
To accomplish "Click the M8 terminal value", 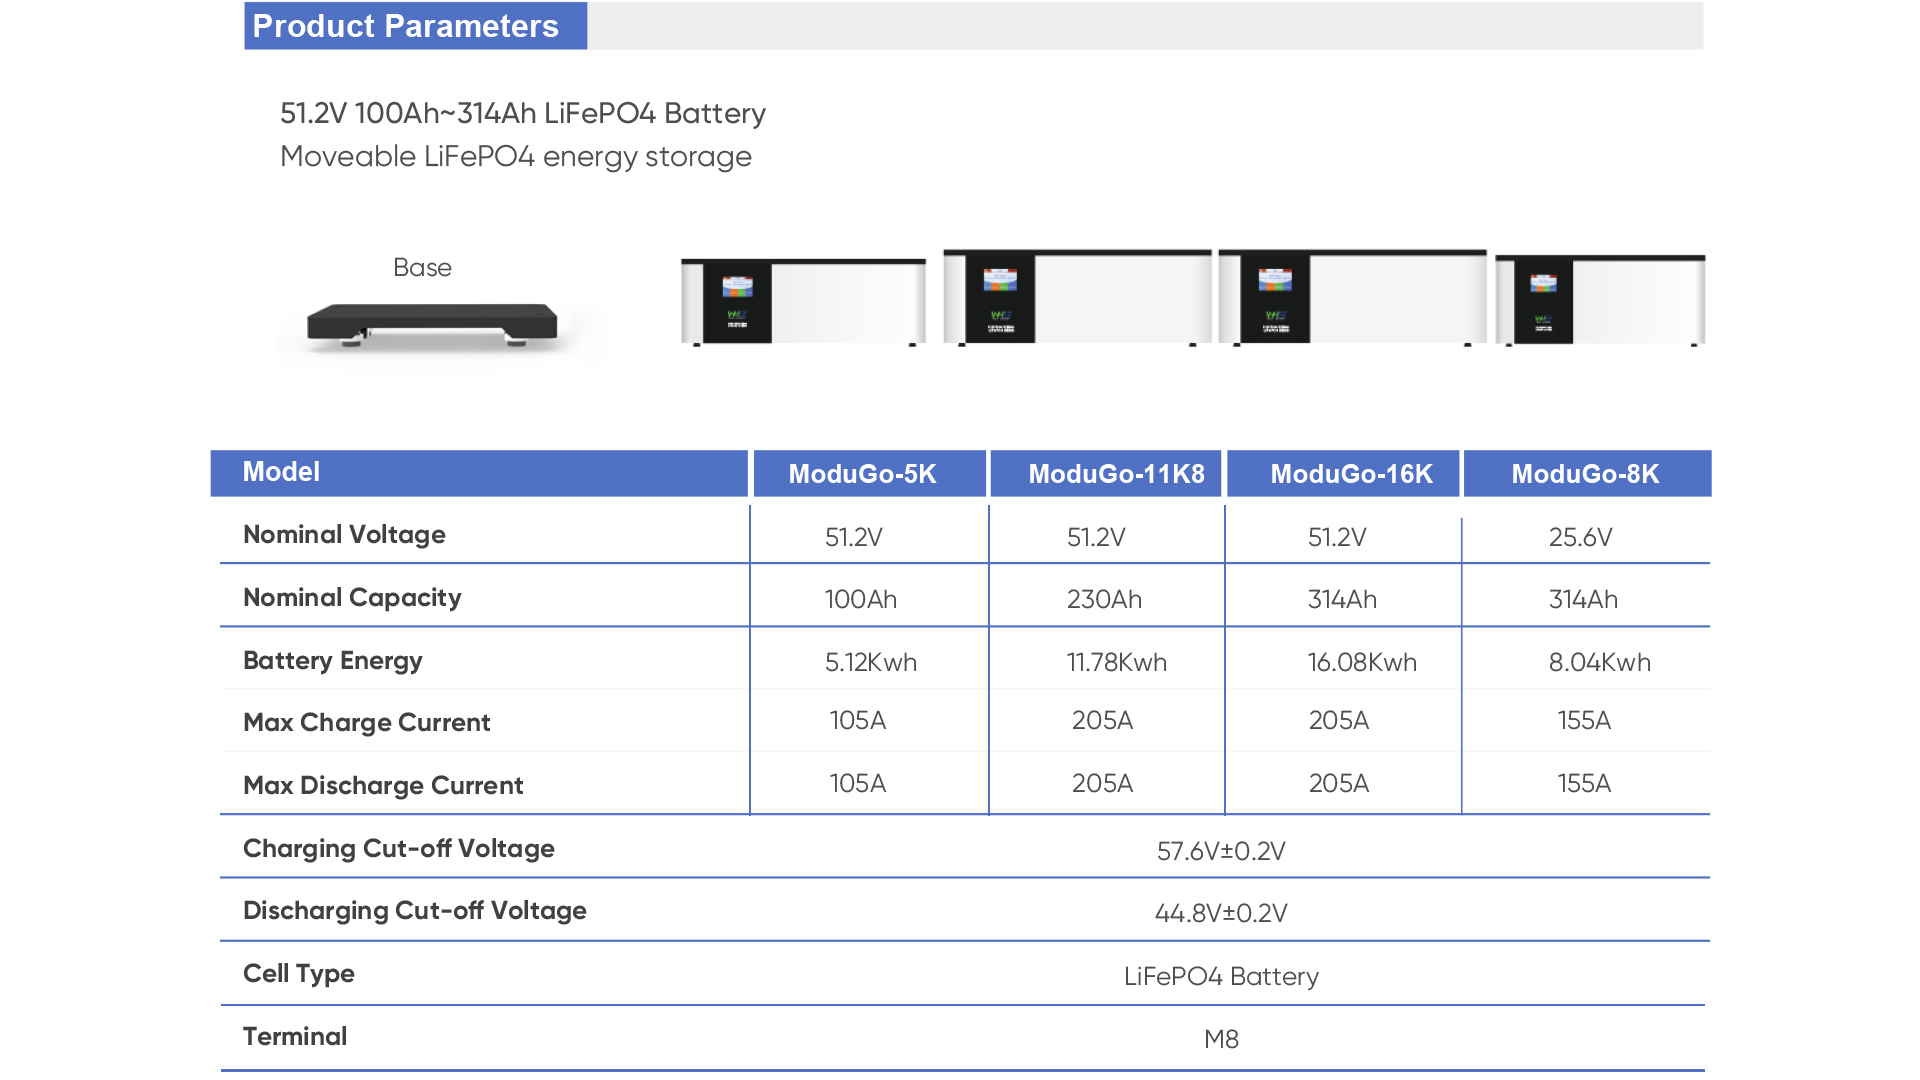I will pyautogui.click(x=1221, y=1040).
